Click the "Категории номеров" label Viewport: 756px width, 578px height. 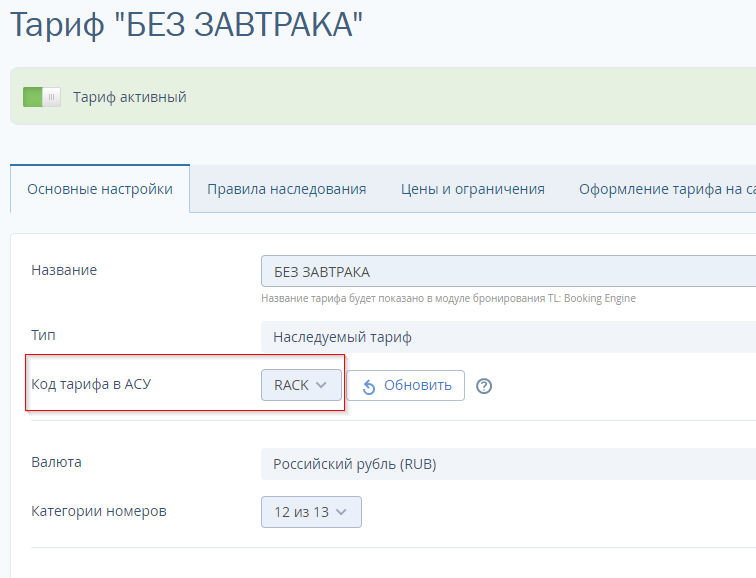pos(99,511)
